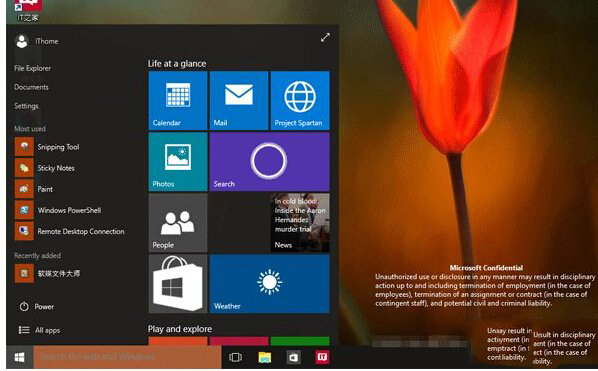Click the Windows Start button
Image resolution: width=598 pixels, height=371 pixels.
pos(19,357)
